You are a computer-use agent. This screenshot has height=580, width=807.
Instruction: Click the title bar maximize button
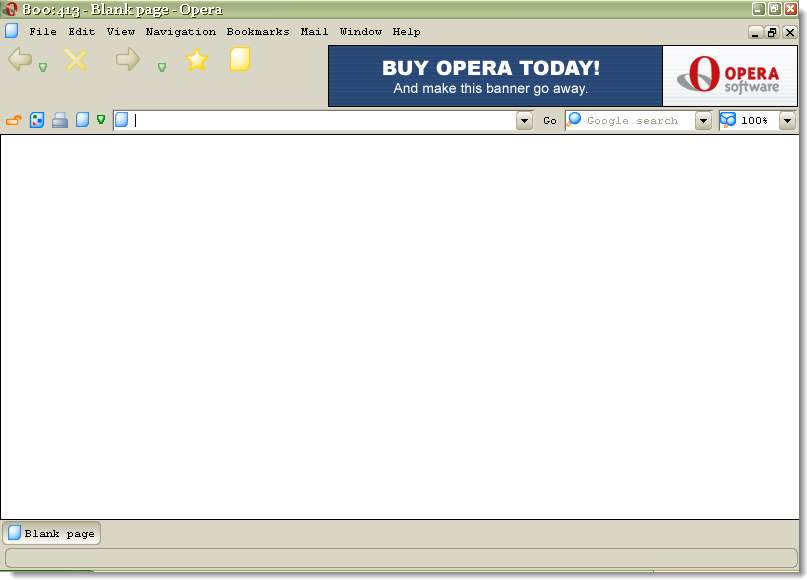point(775,9)
